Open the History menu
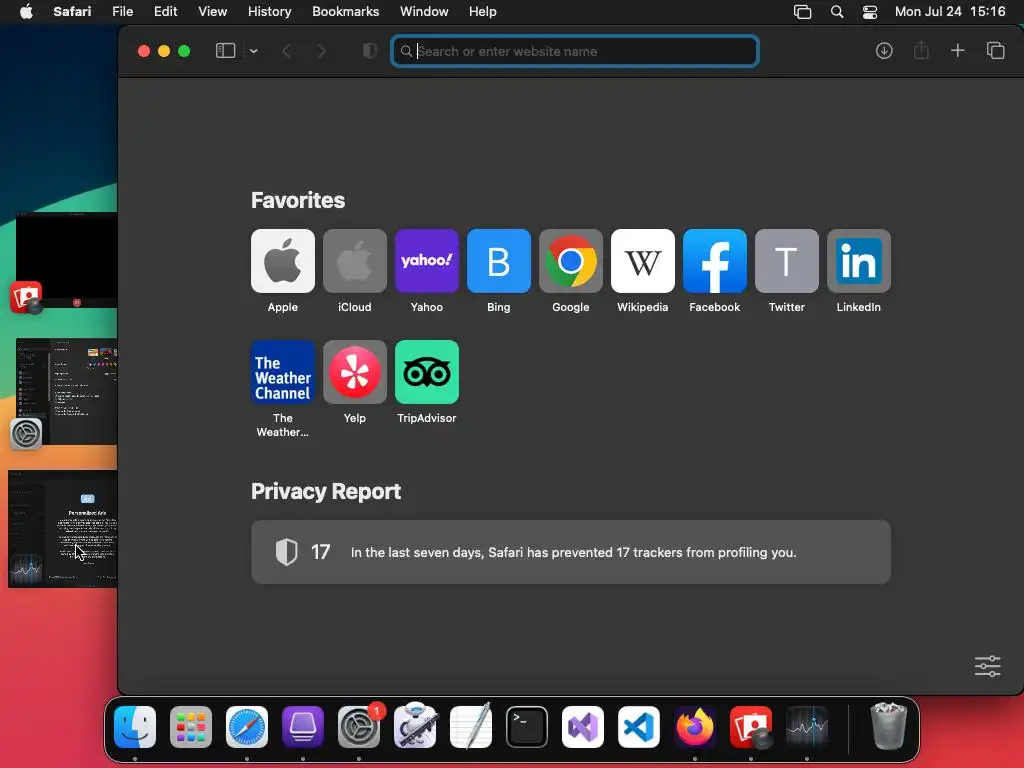This screenshot has height=768, width=1024. point(269,12)
